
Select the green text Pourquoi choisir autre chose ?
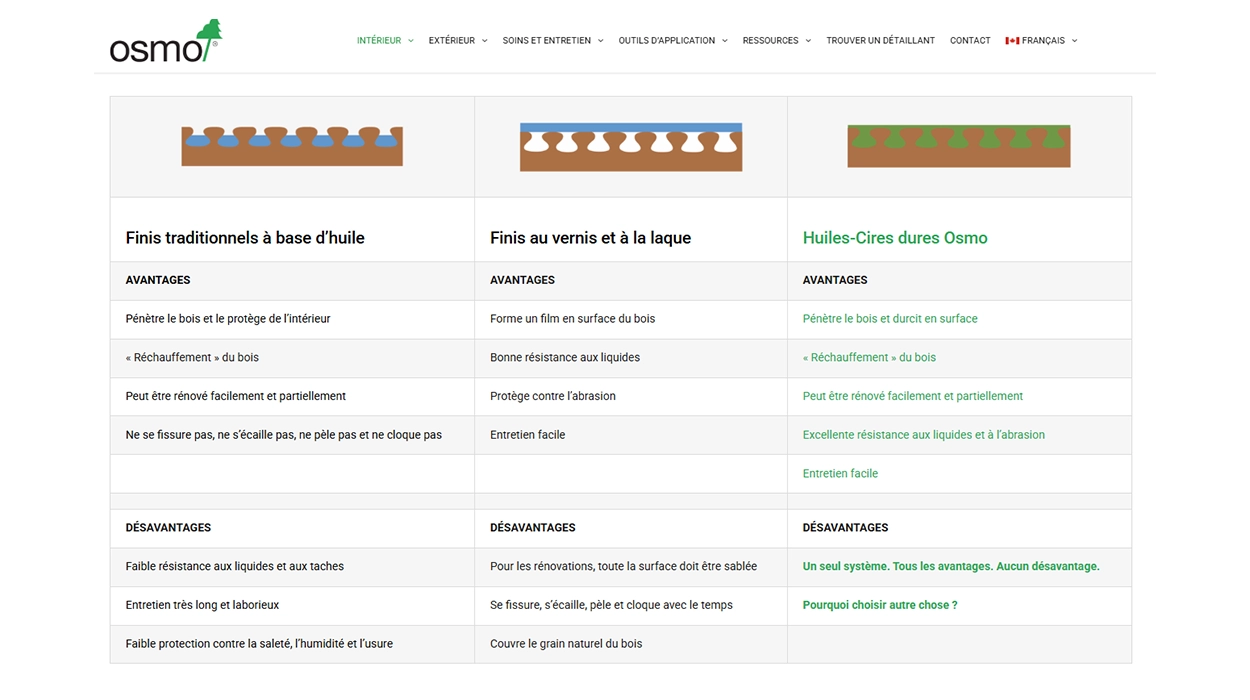(x=880, y=605)
